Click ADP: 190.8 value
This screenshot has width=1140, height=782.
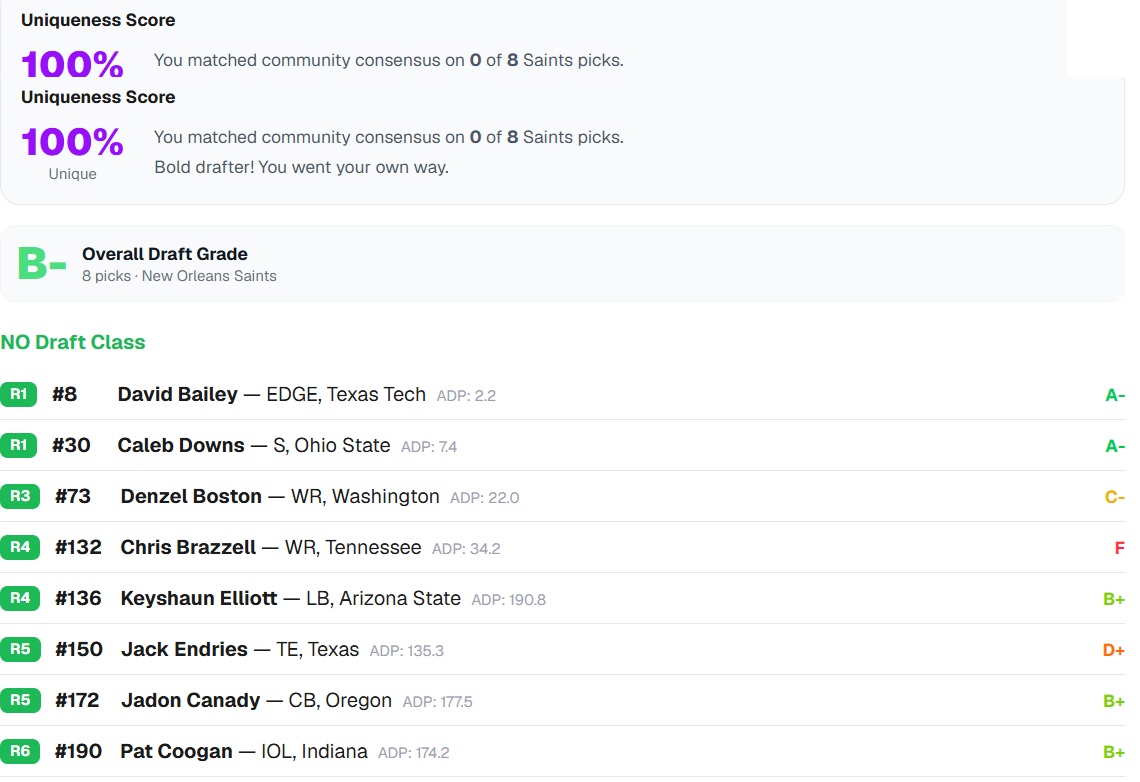click(x=509, y=599)
